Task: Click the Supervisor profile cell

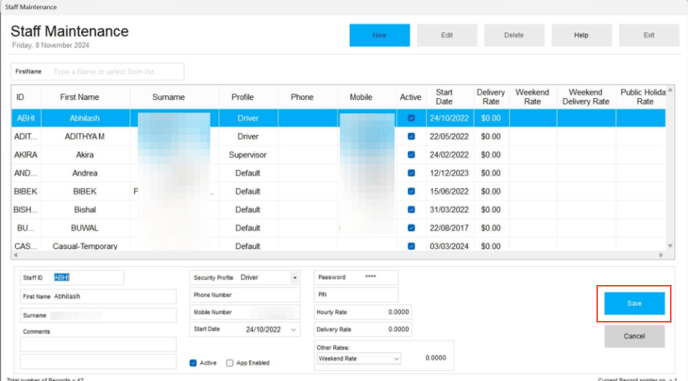Action: tap(248, 155)
